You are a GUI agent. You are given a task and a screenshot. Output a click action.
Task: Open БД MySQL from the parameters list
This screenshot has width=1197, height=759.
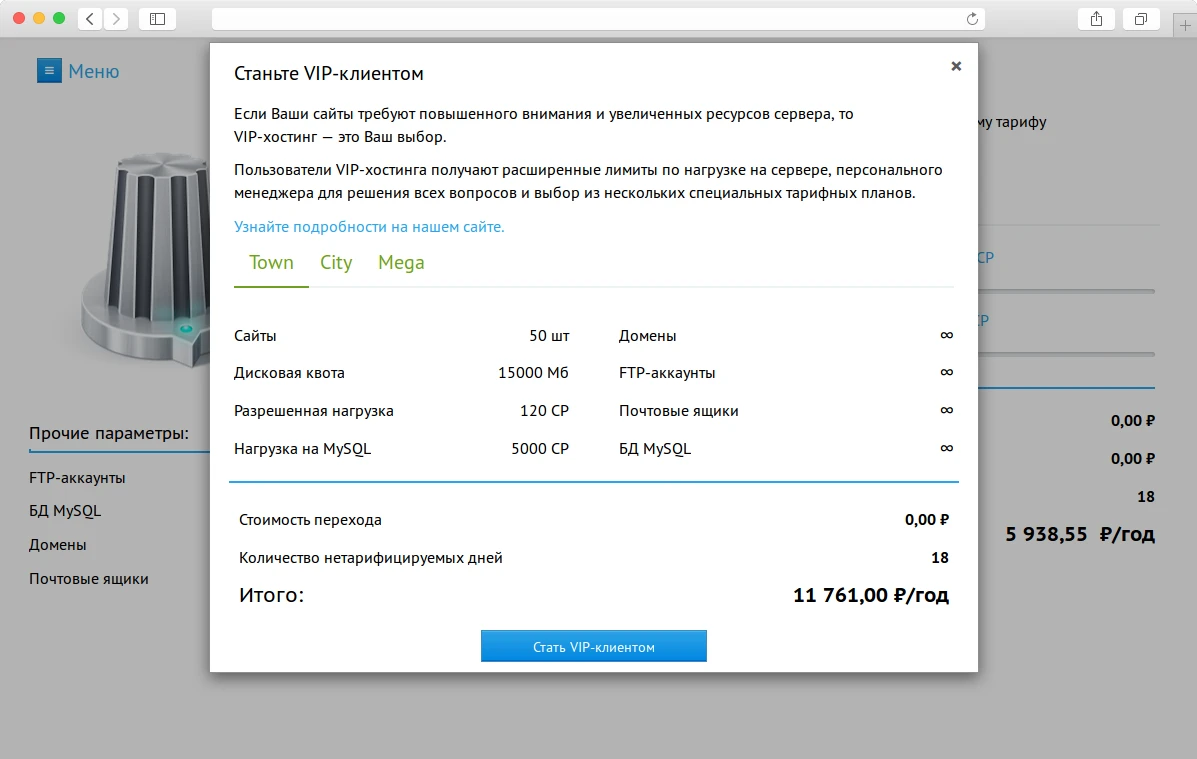(x=65, y=511)
